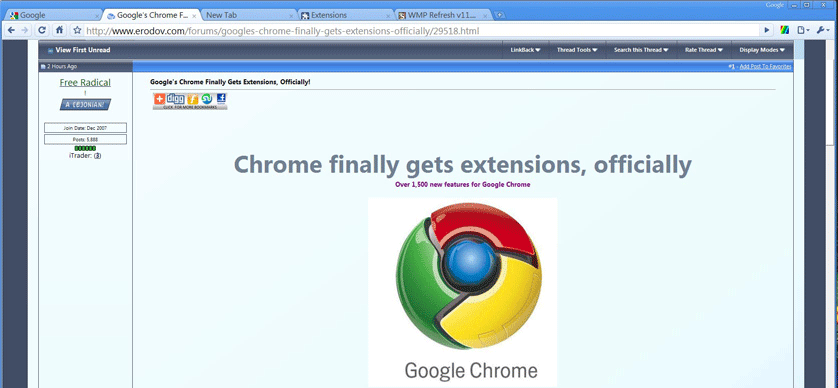
Task: Switch to the New Tab tab
Action: 249,15
